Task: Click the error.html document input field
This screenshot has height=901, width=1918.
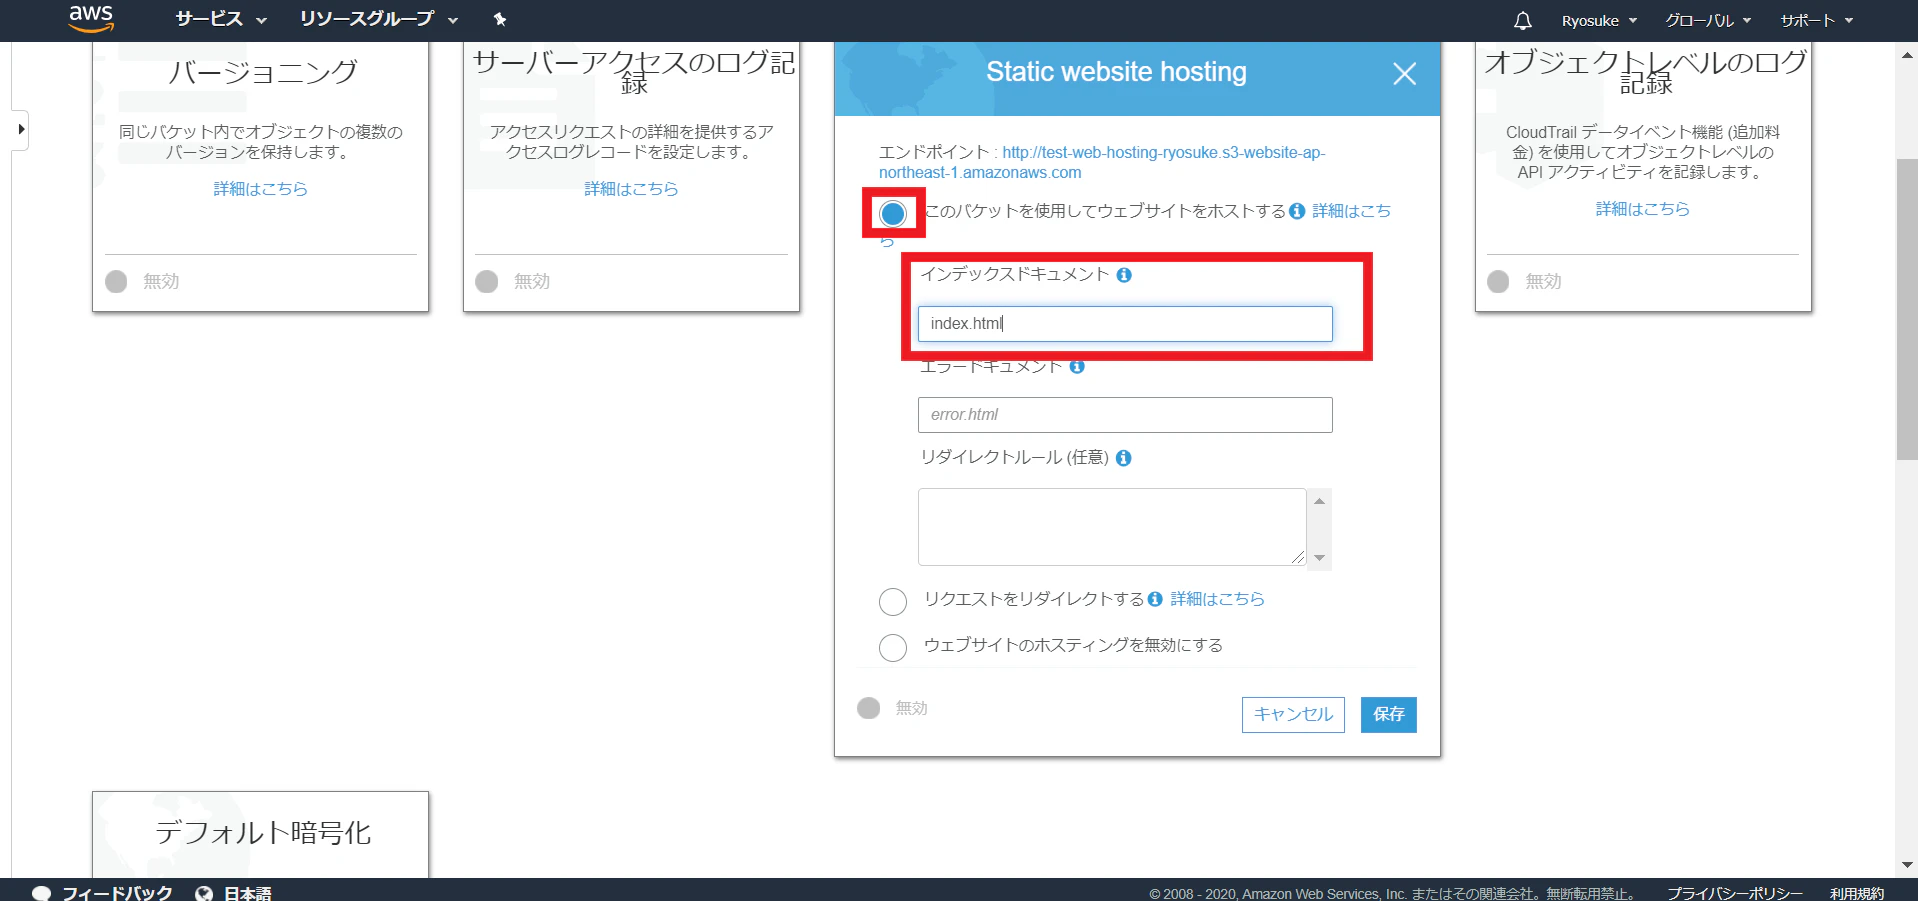Action: 1125,415
